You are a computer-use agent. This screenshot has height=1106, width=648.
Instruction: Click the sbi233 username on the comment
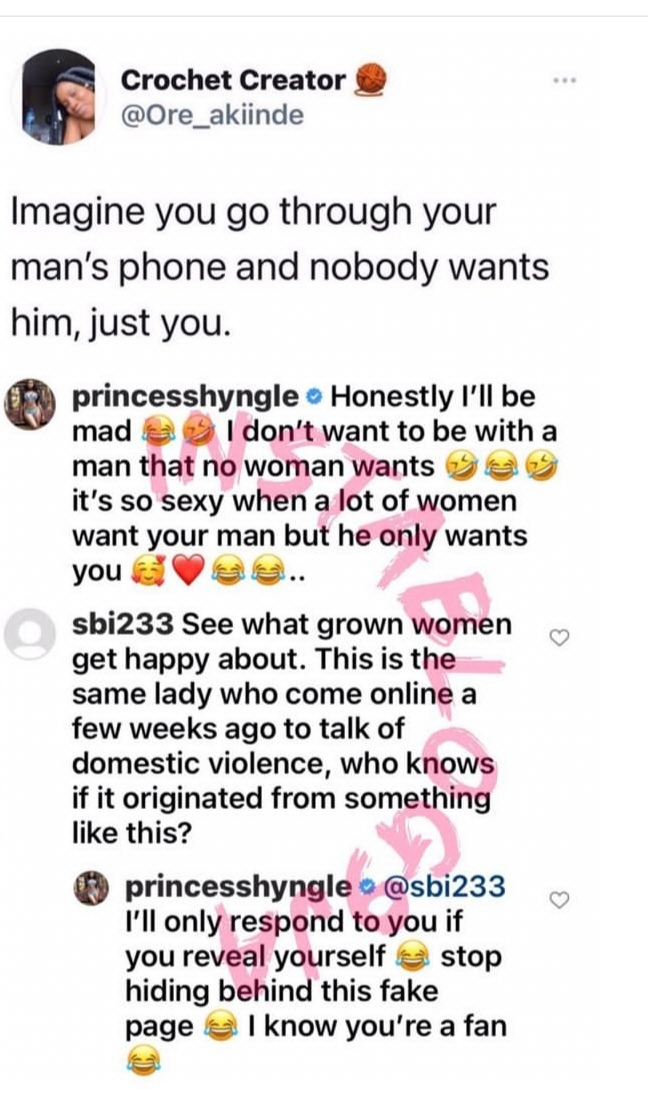123,625
